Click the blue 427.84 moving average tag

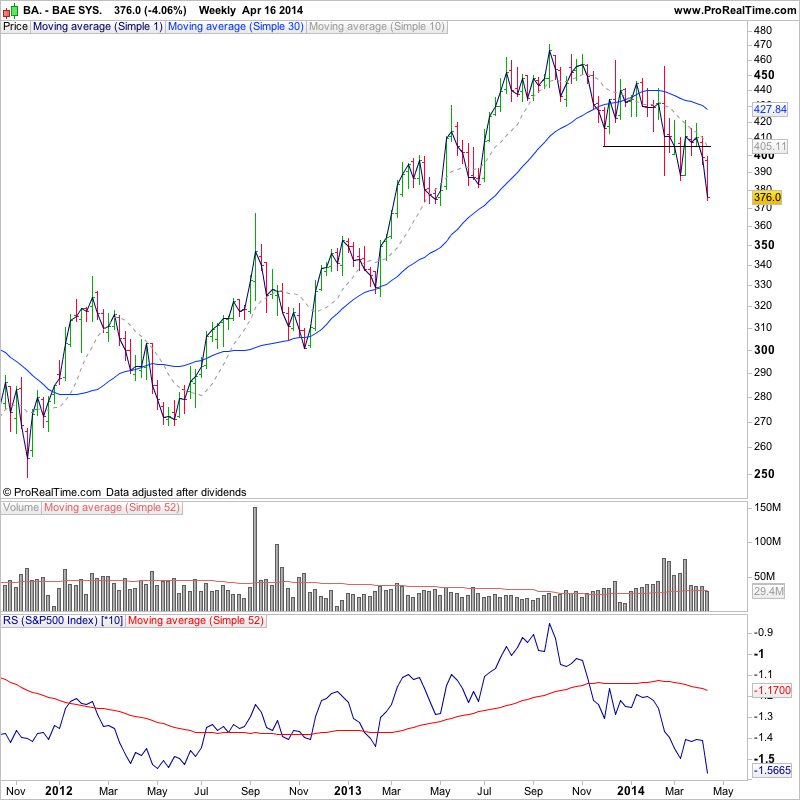click(770, 109)
